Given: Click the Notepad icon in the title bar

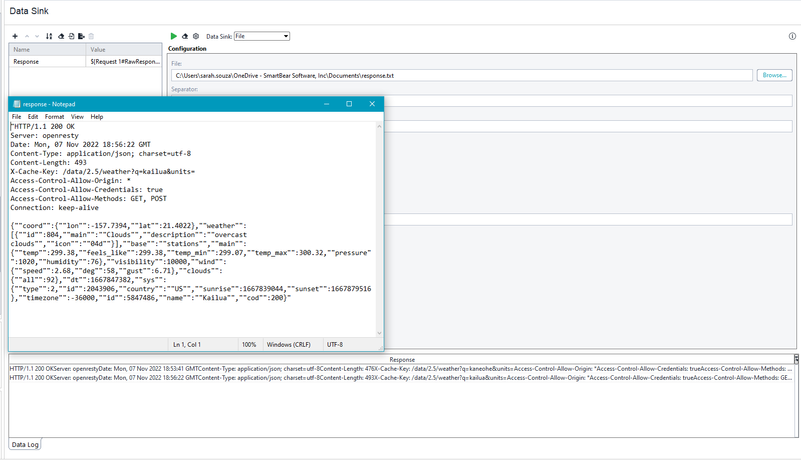Looking at the screenshot, I should (15, 104).
